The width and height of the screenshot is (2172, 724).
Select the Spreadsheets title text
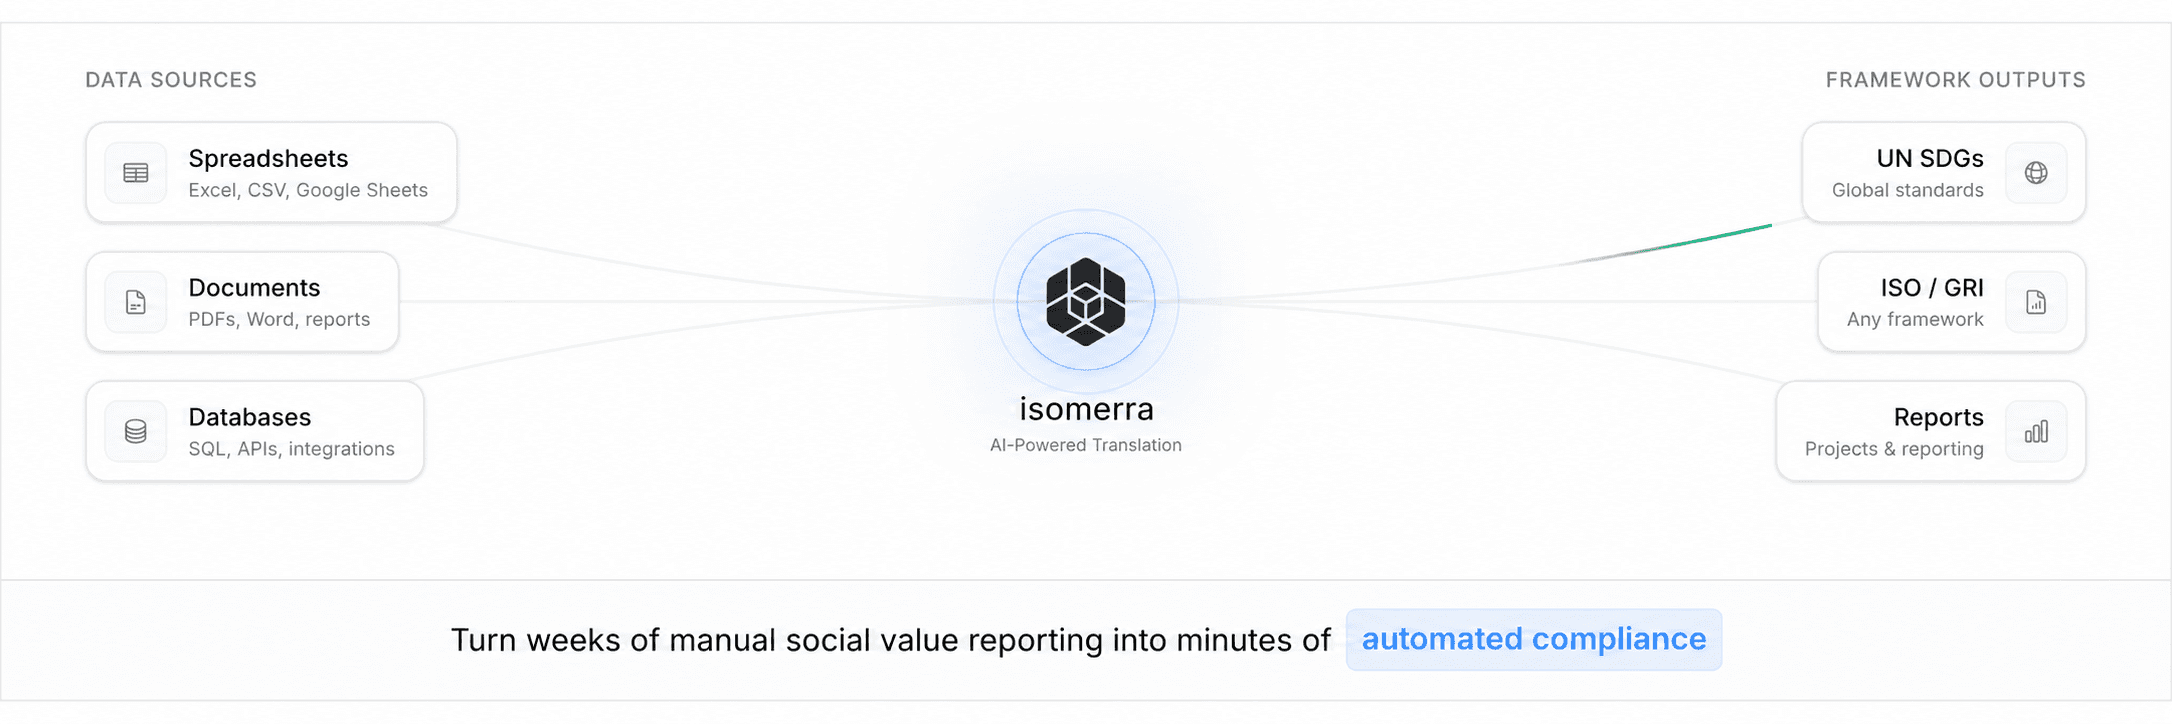tap(268, 158)
